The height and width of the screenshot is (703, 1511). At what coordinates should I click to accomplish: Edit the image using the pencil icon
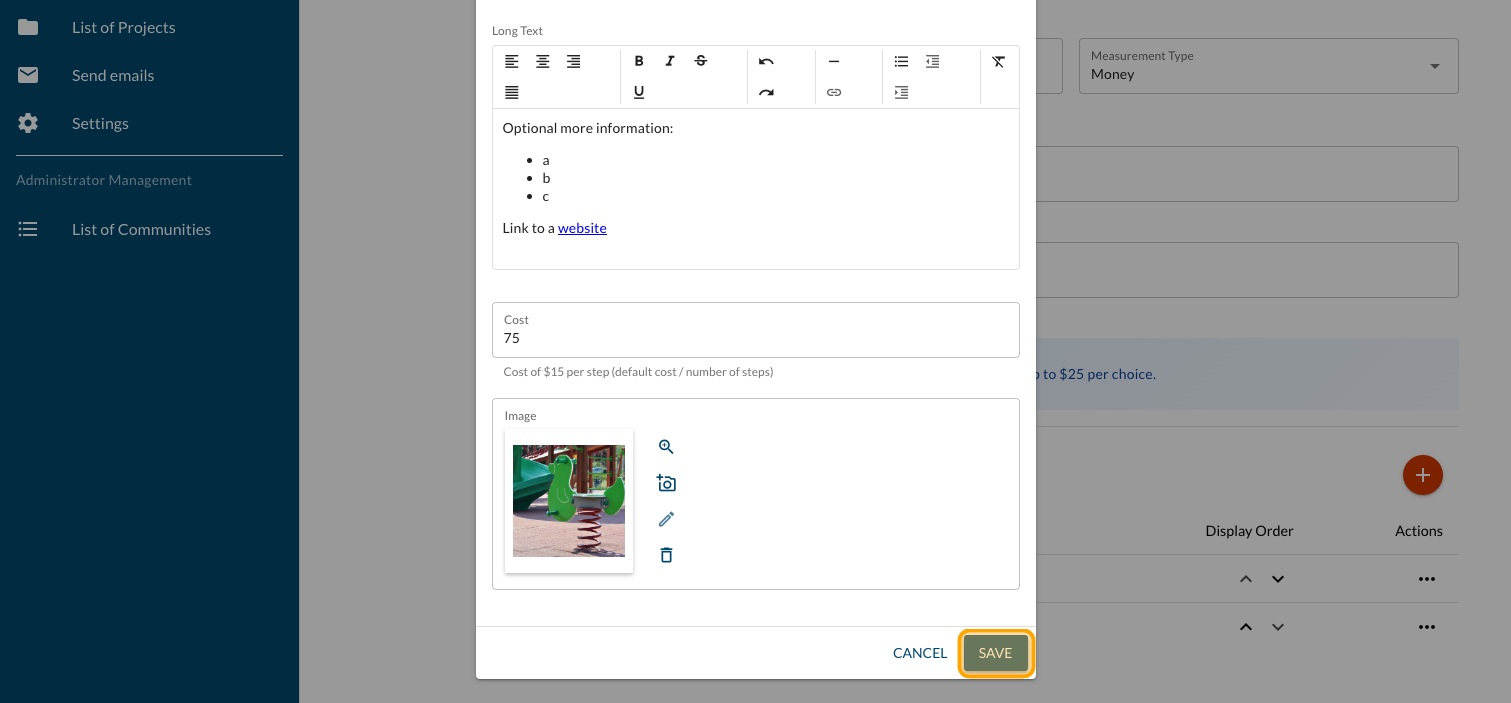point(666,519)
